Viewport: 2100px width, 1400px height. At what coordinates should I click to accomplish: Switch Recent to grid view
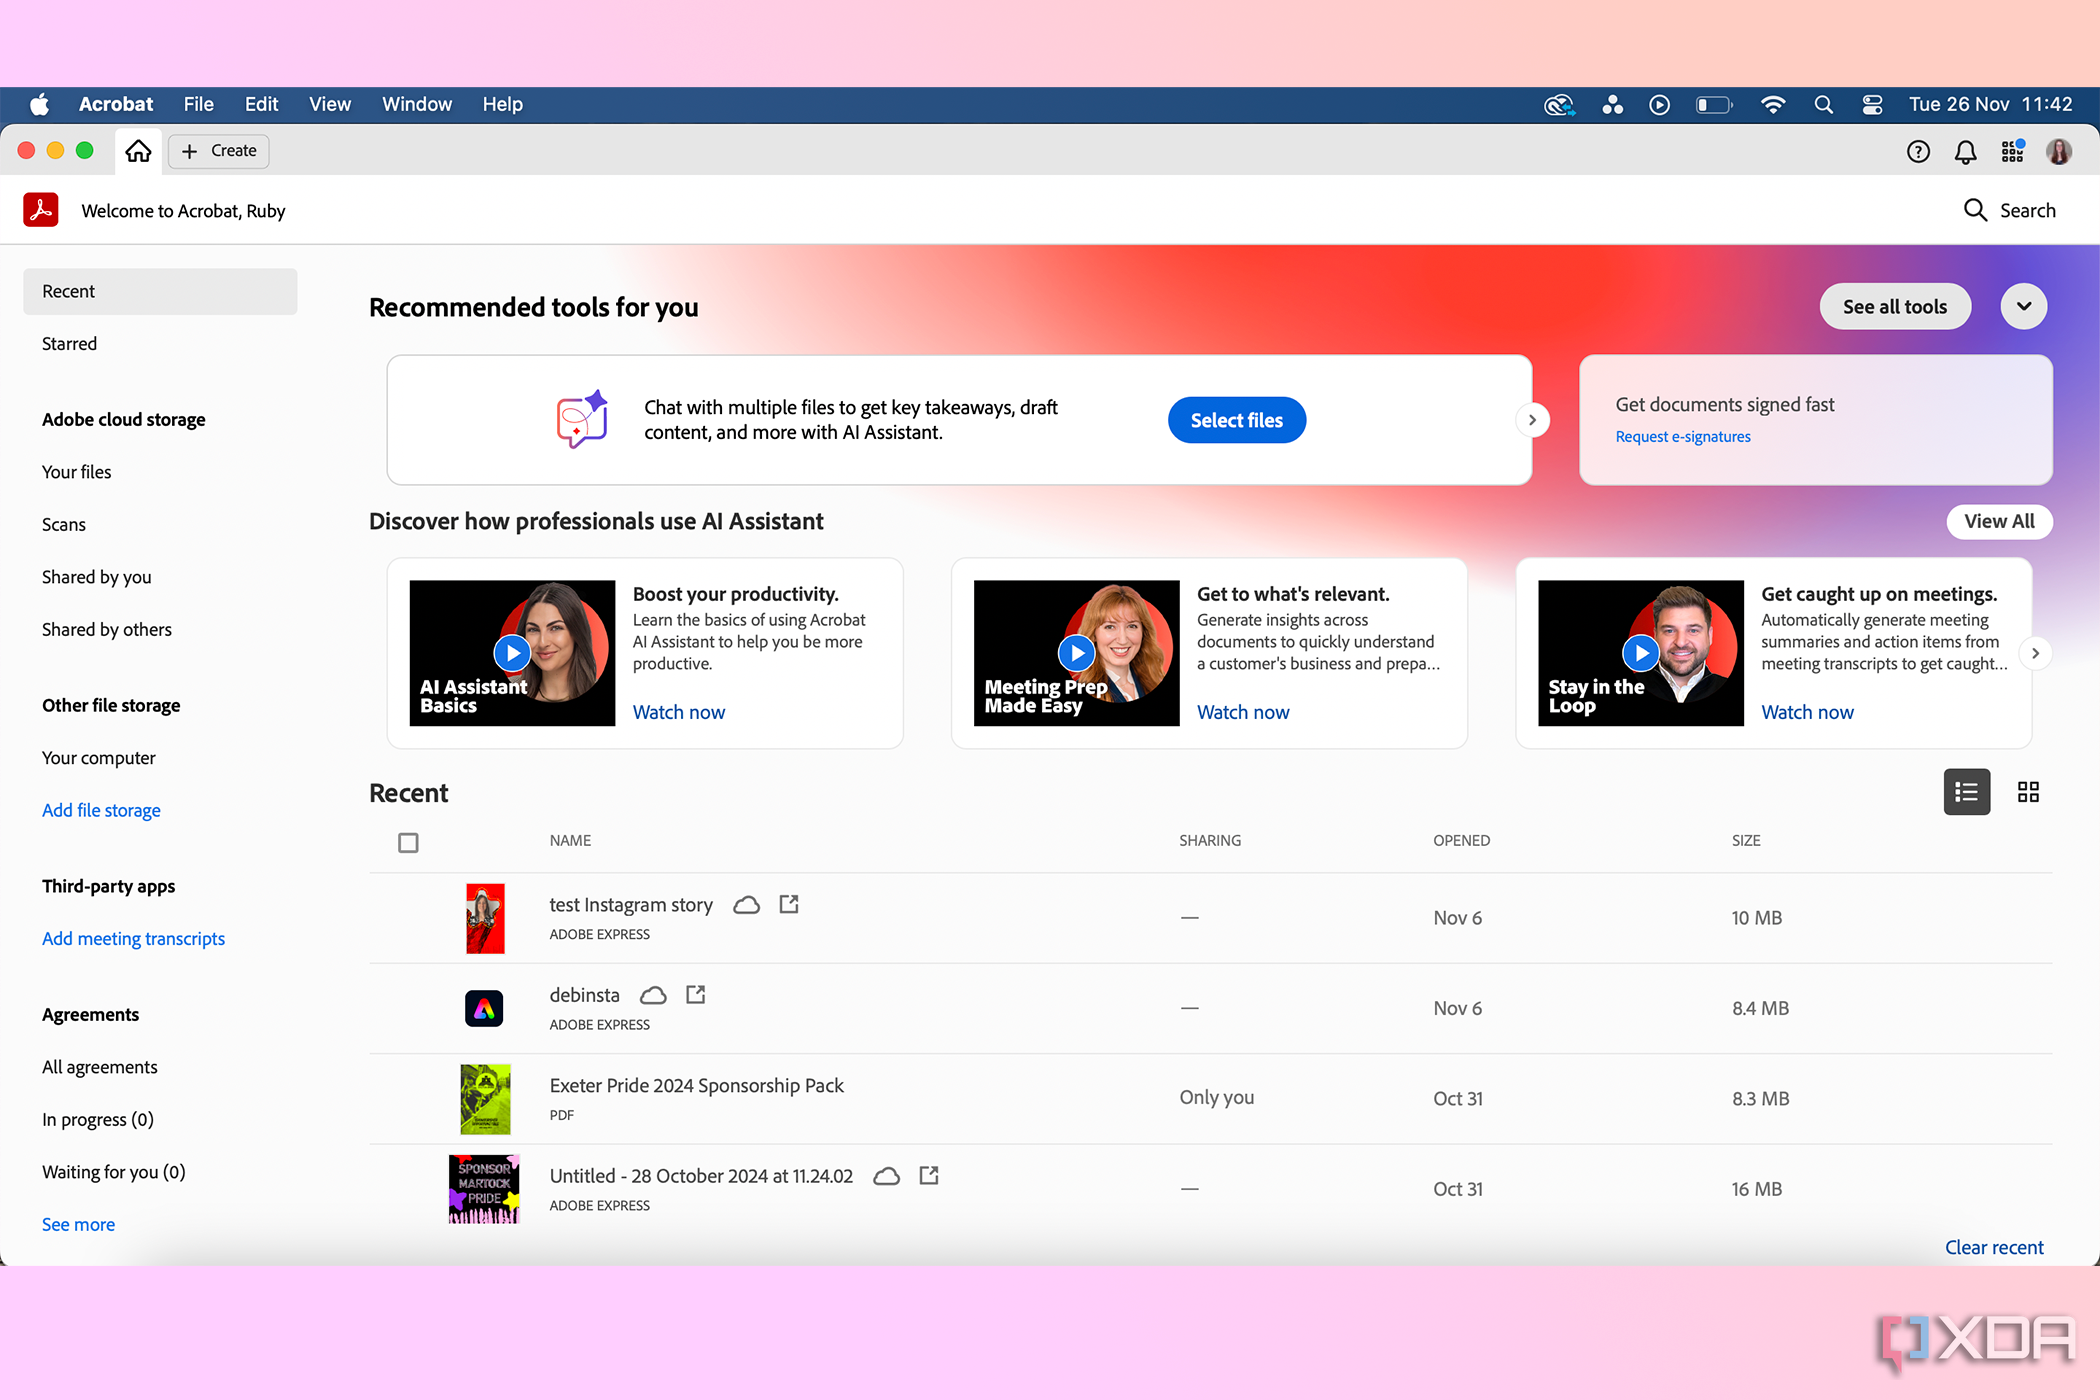coord(2028,792)
